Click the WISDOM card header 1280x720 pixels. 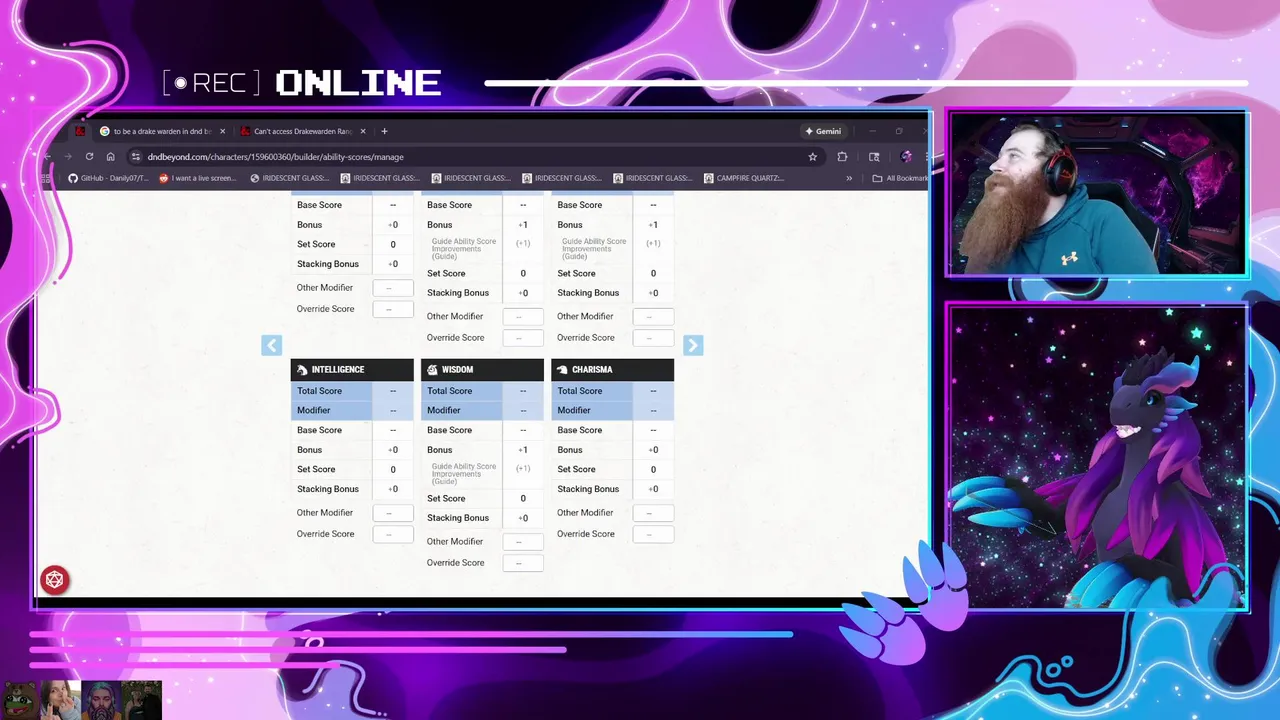click(482, 370)
